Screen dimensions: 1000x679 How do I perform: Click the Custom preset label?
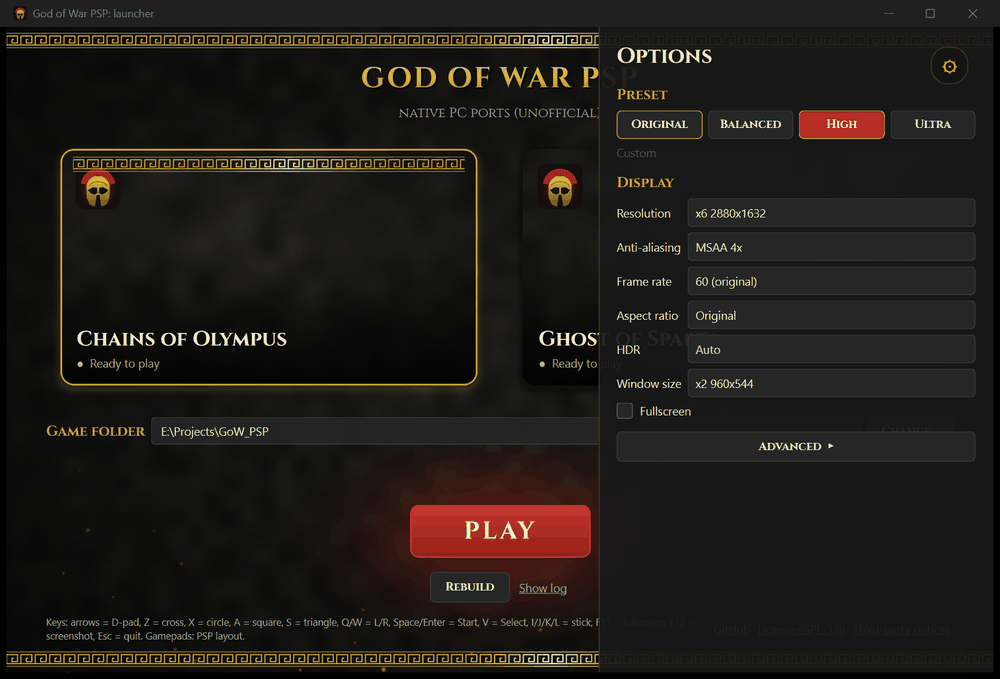tap(636, 153)
